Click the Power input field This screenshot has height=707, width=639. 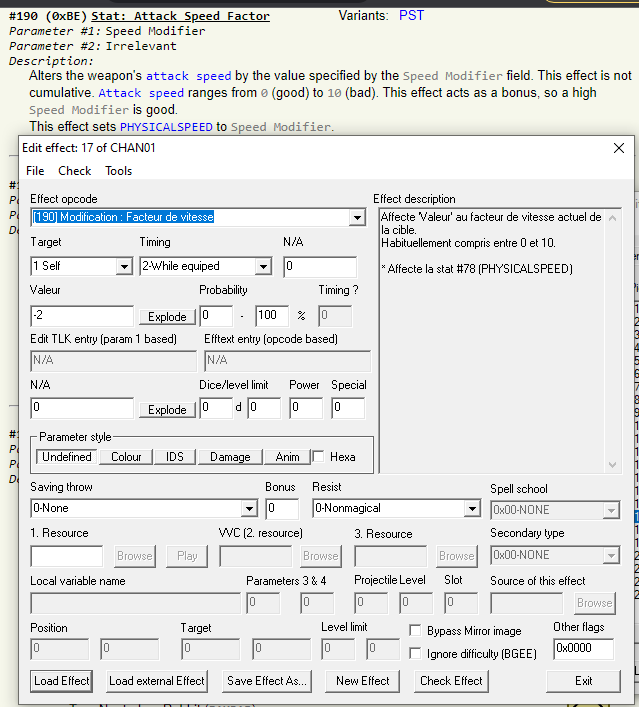click(x=306, y=408)
